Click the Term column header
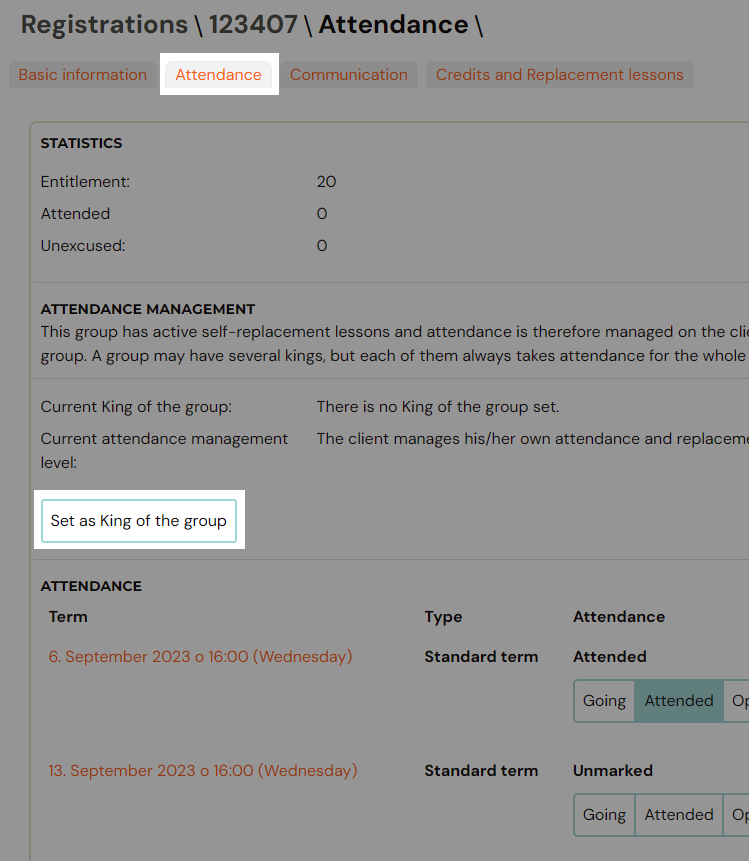This screenshot has width=749, height=861. tap(68, 617)
